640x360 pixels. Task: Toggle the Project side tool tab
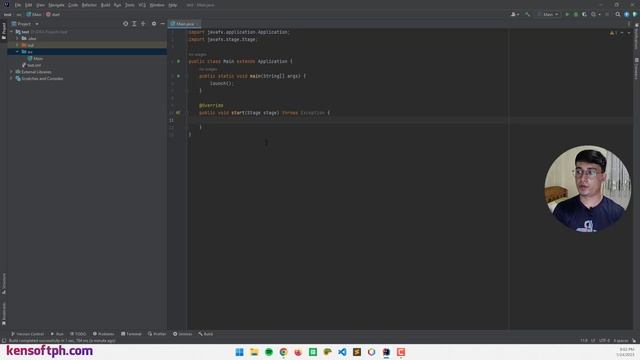[x=4, y=31]
